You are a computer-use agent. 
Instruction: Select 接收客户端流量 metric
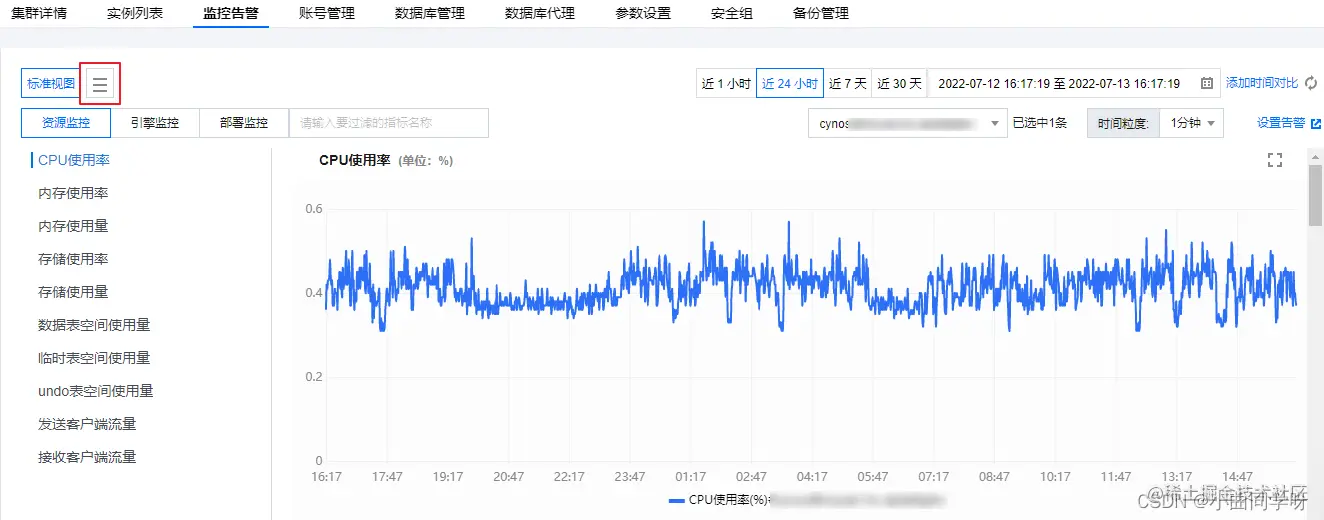pos(87,457)
